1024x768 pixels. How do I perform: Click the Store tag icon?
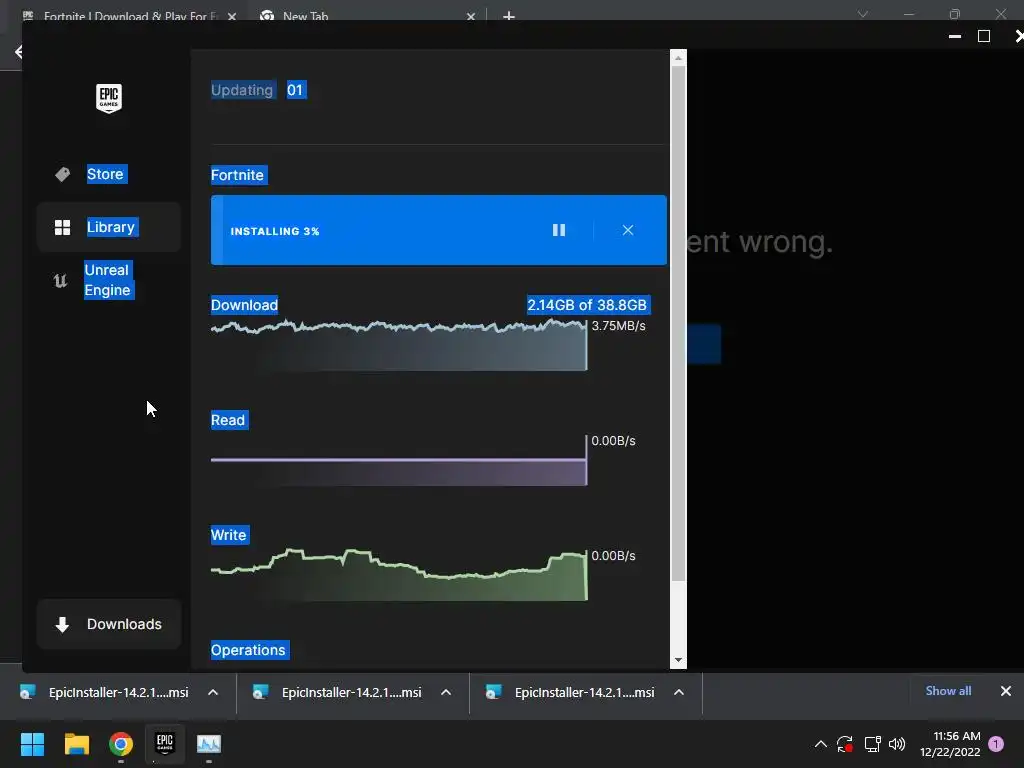62,174
